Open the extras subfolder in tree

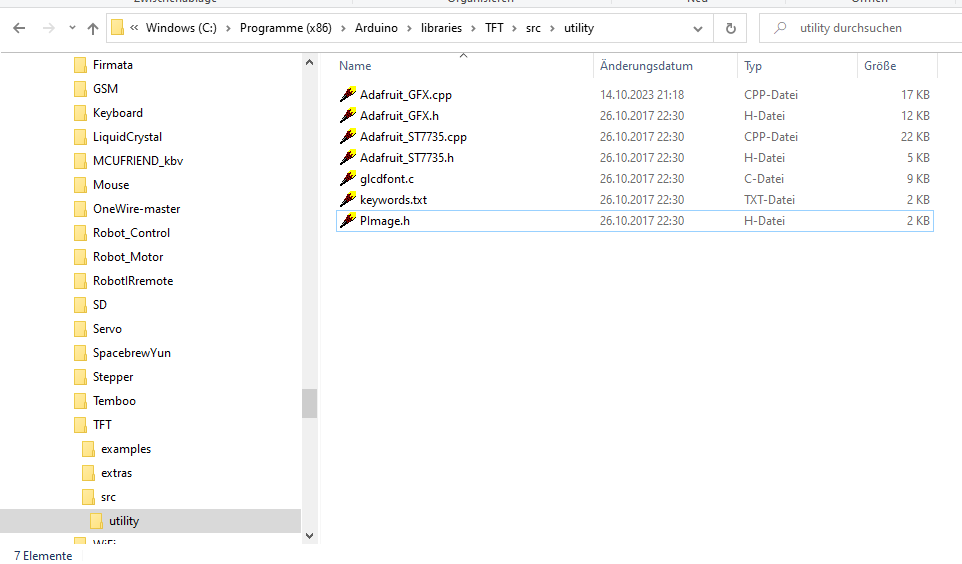[x=117, y=473]
